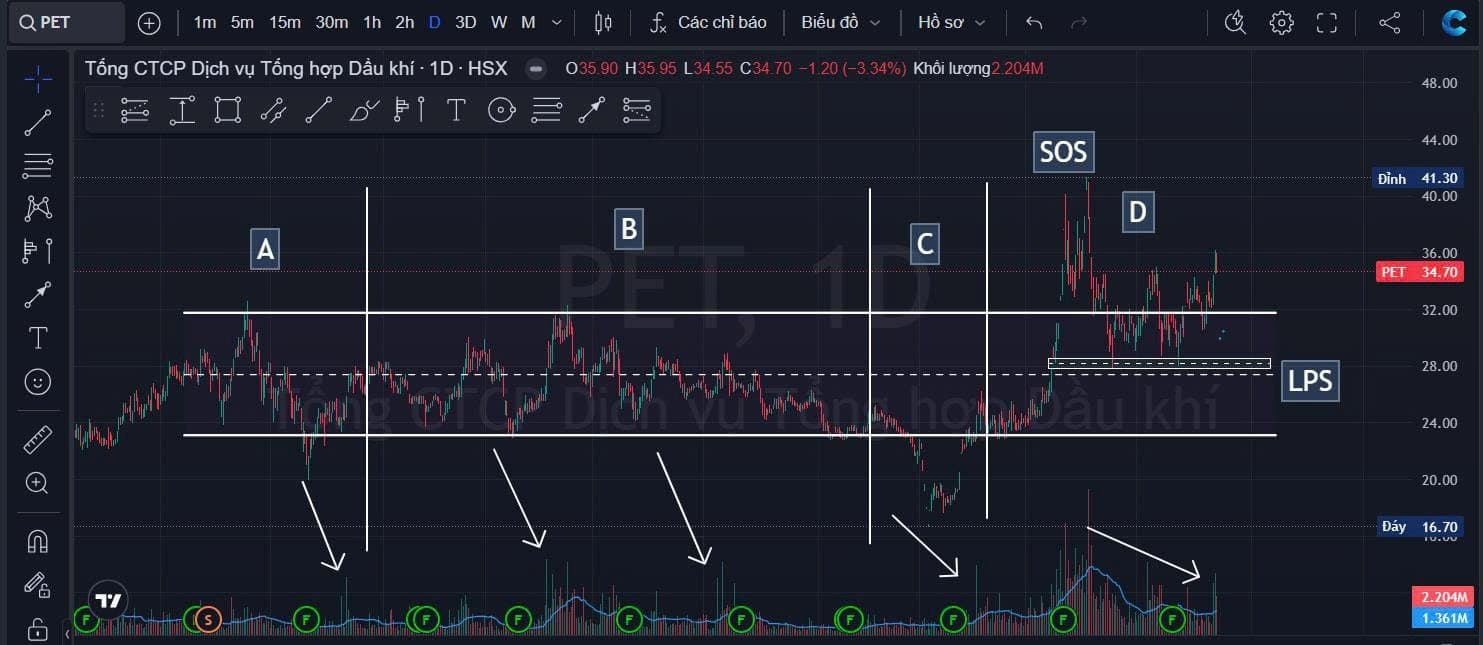Switch to 15m timeframe
This screenshot has height=645, width=1483.
tap(285, 22)
